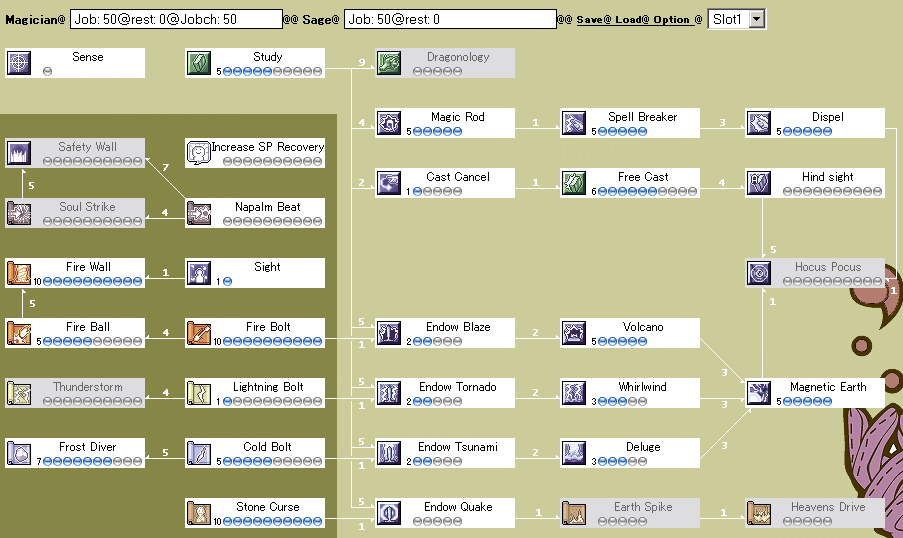Toggle the Sight skill level dot
This screenshot has height=538, width=903.
click(x=227, y=282)
